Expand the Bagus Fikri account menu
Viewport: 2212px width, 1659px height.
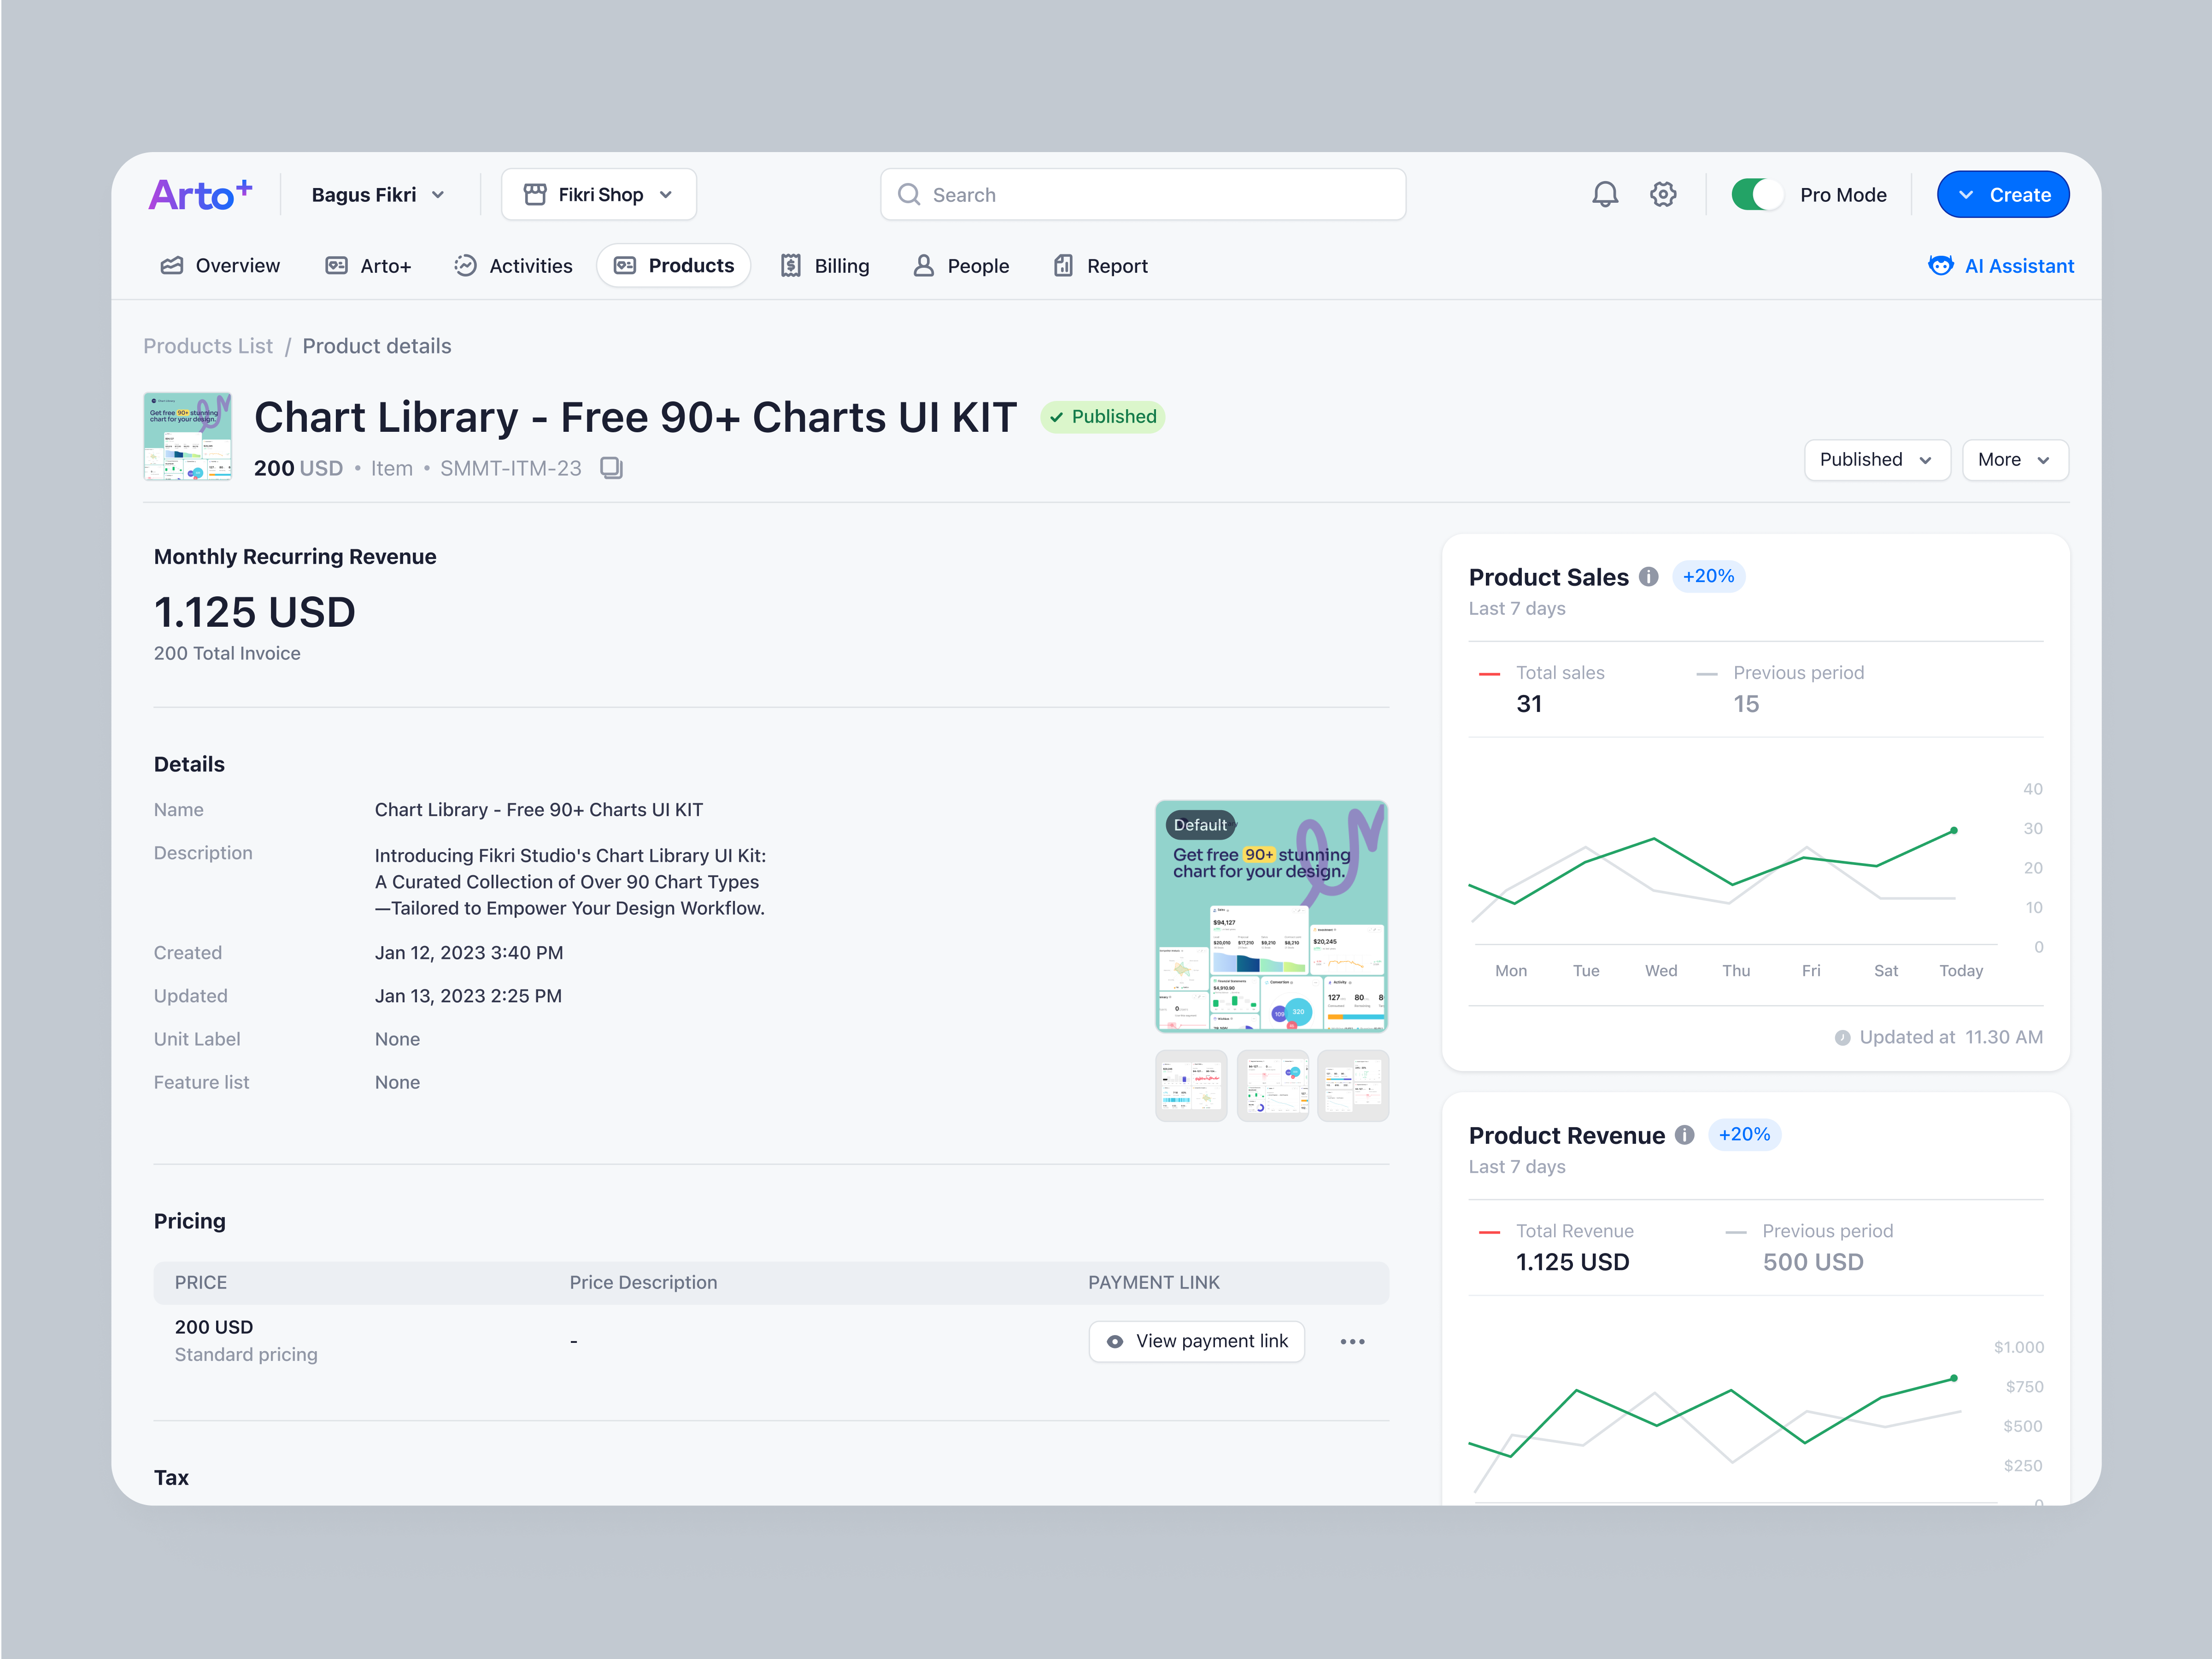376,194
